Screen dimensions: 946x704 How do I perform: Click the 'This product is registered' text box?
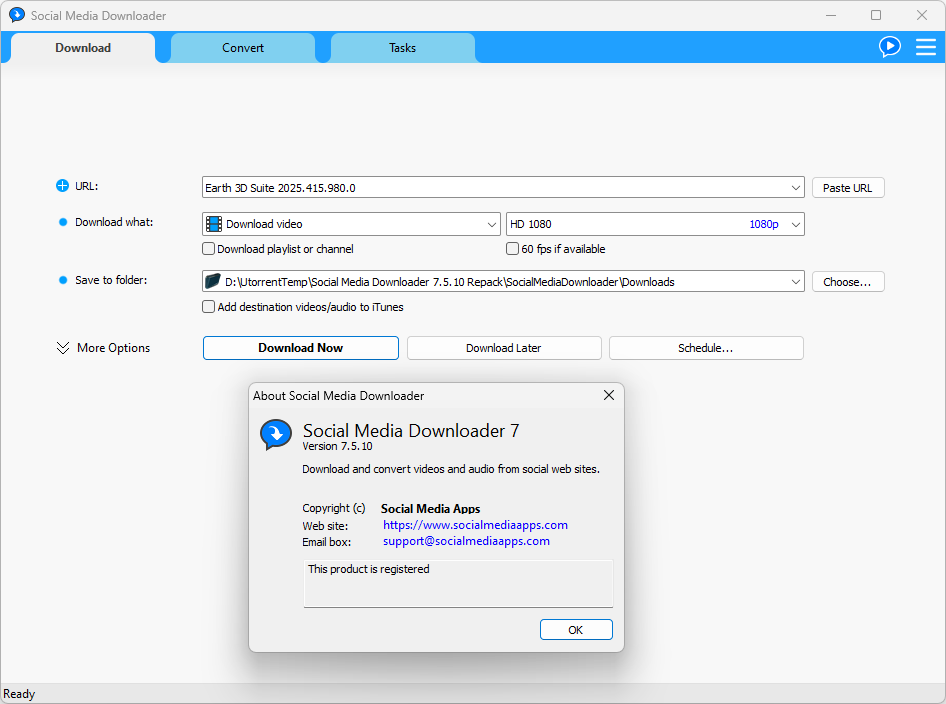tap(458, 583)
